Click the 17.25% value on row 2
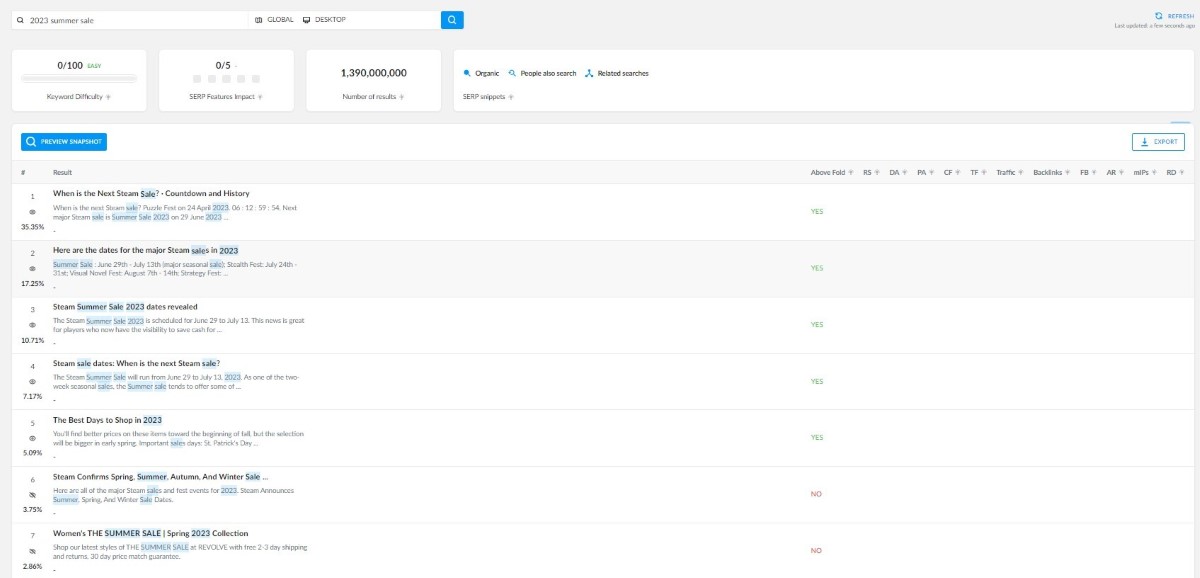Screen dimensions: 1200x578 tap(32, 283)
